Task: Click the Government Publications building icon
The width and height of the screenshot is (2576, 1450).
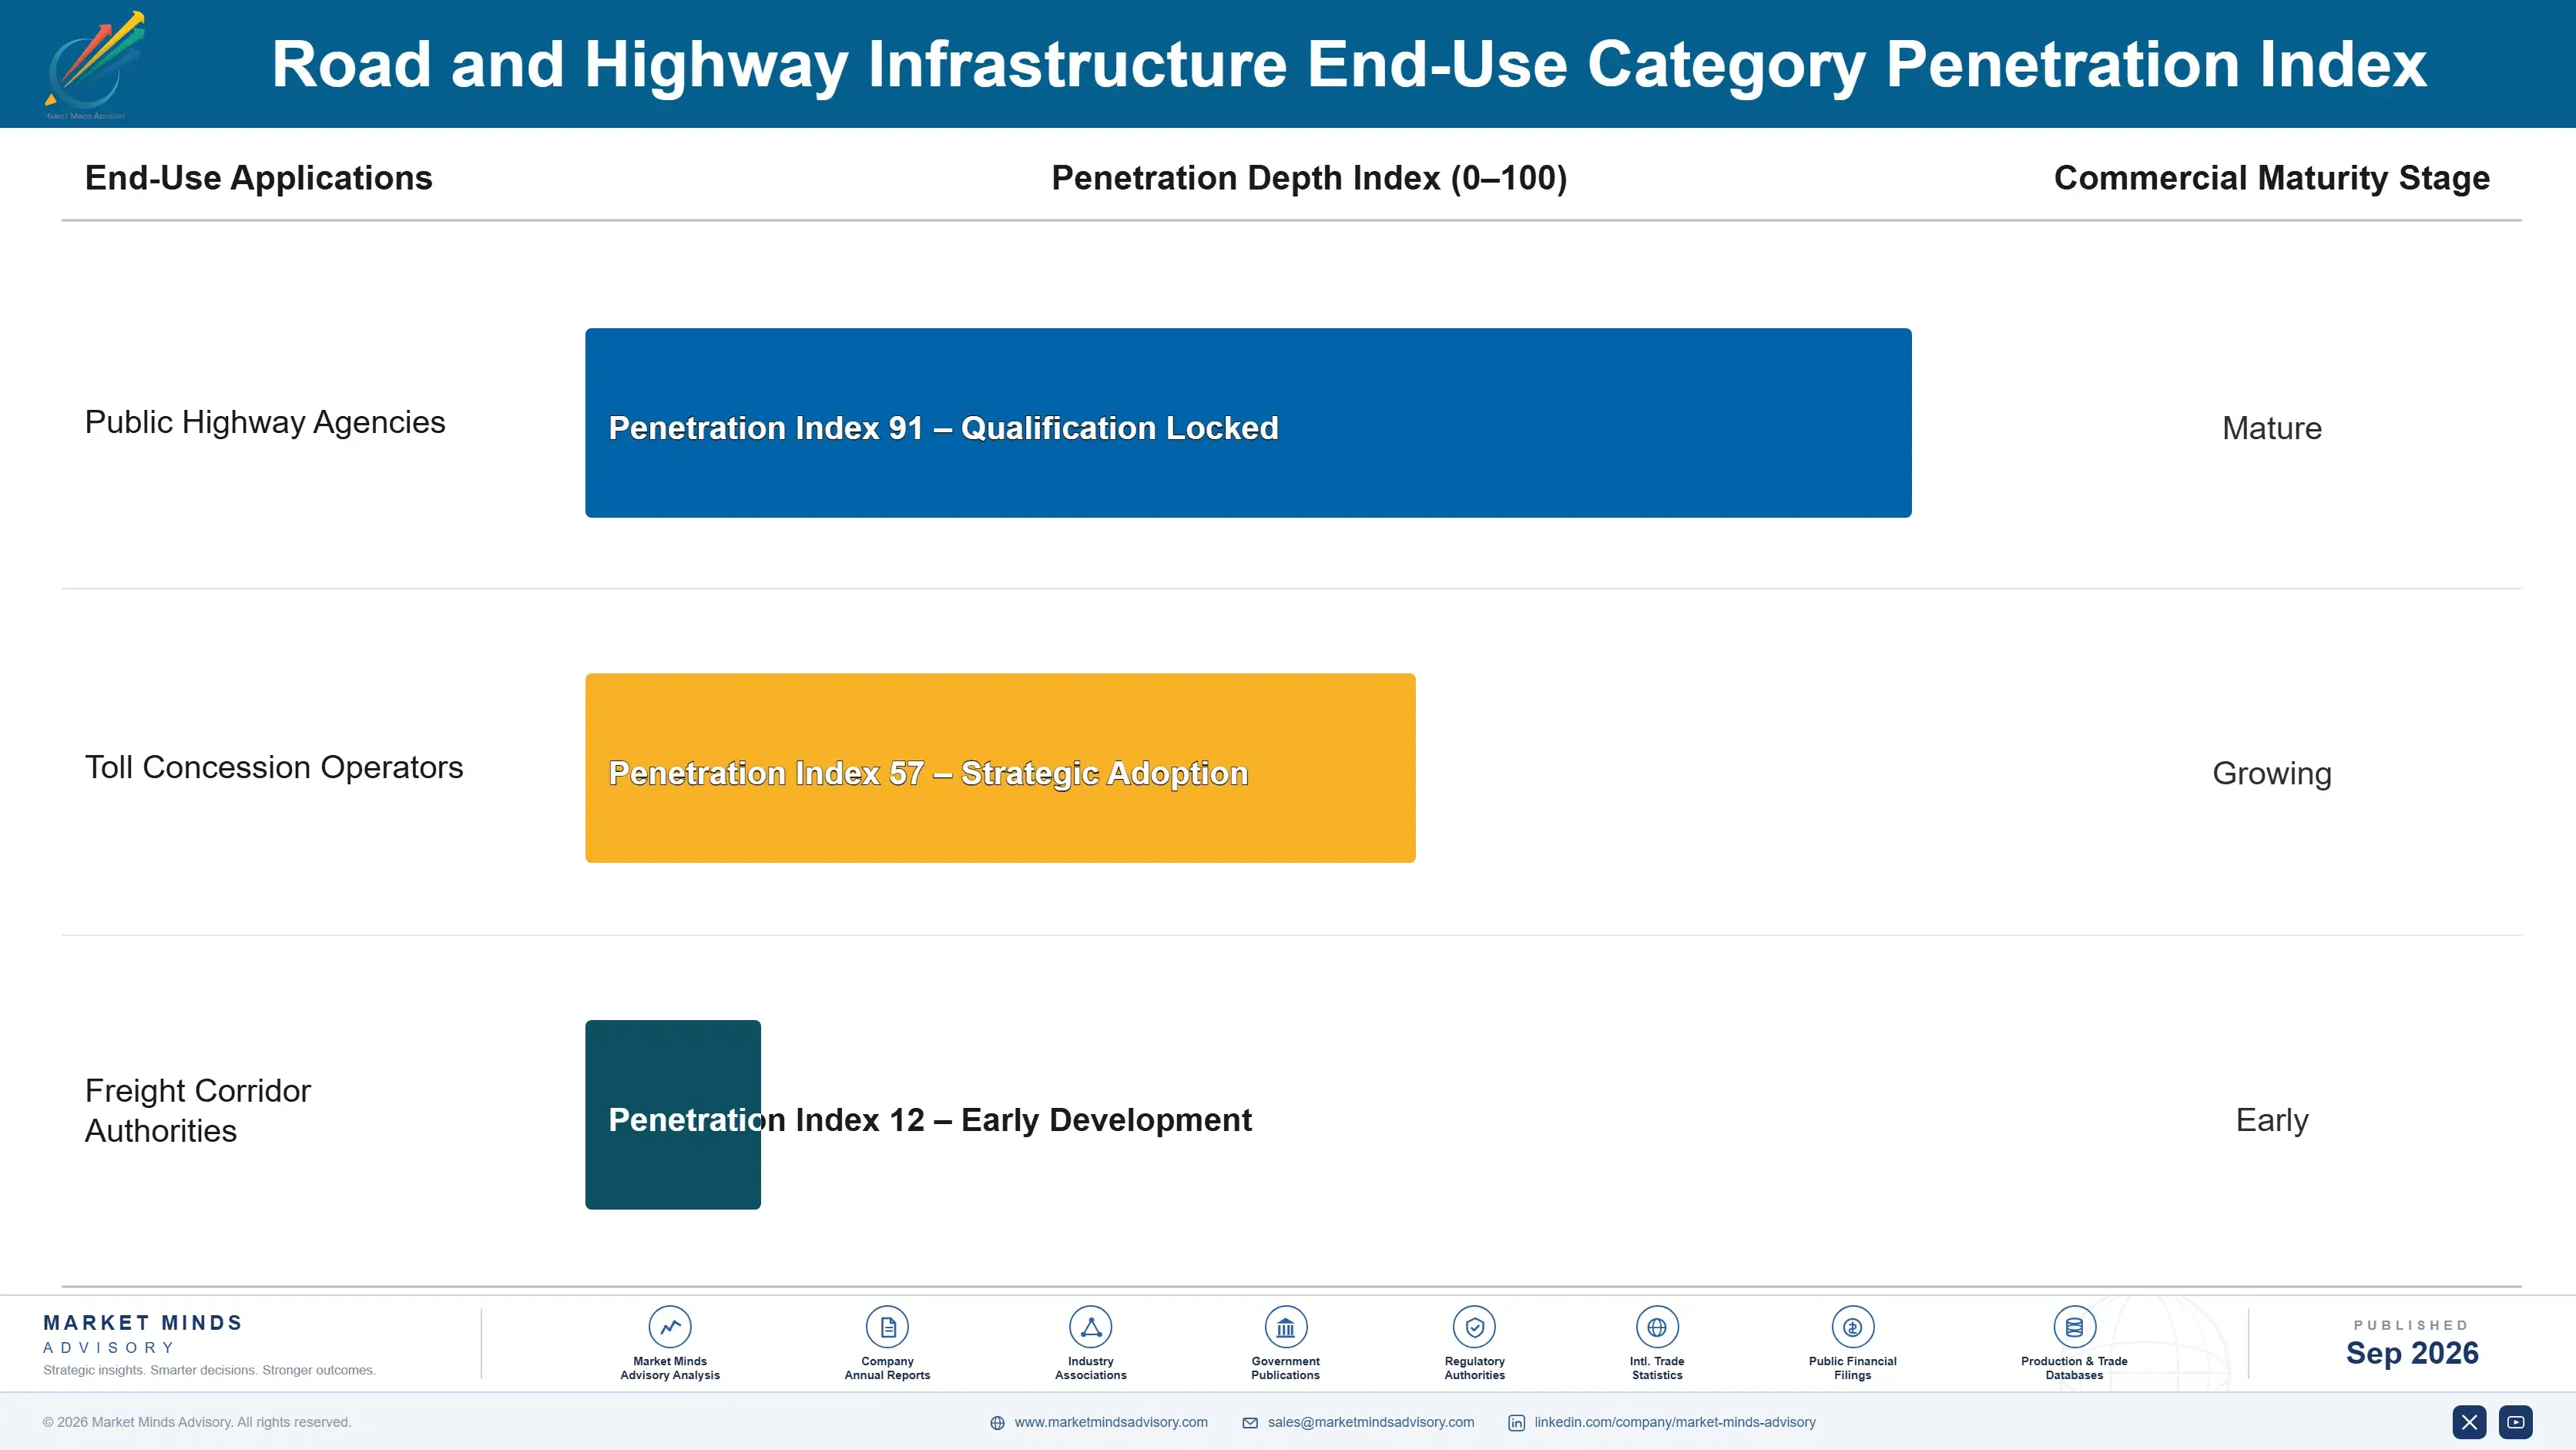Action: 1285,1327
